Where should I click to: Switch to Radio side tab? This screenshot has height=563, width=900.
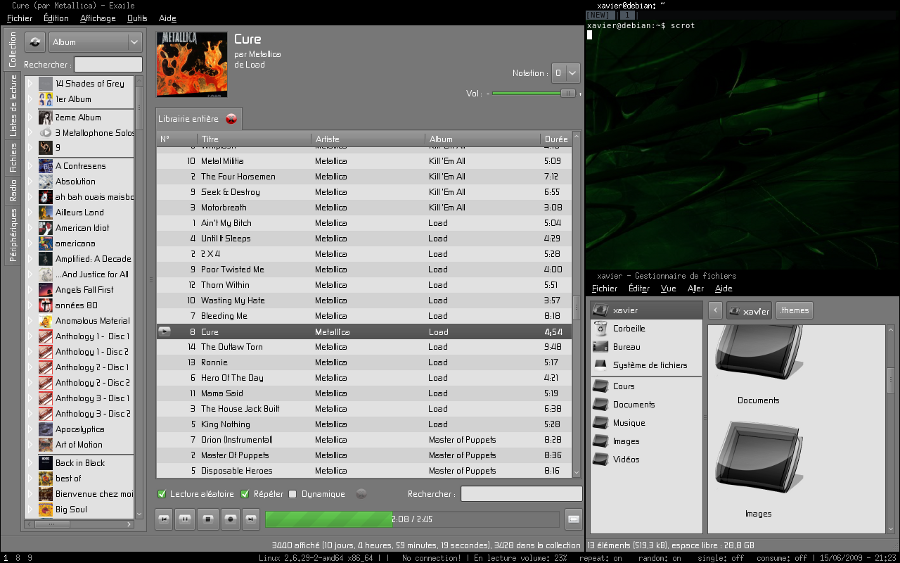coord(13,190)
